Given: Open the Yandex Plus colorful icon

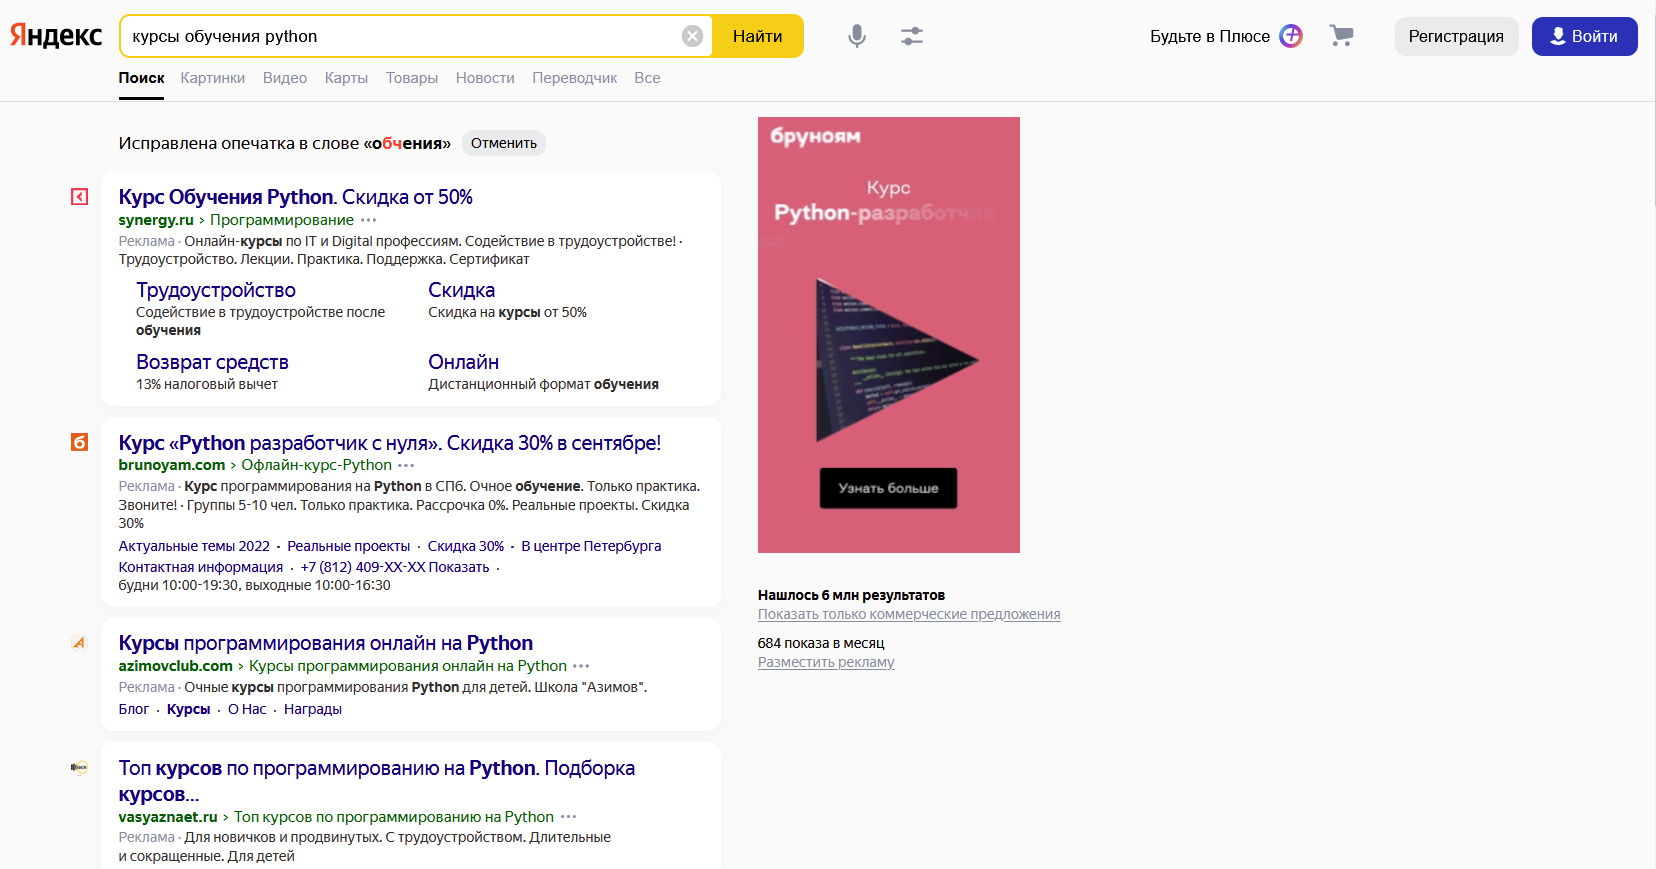Looking at the screenshot, I should pos(1291,36).
